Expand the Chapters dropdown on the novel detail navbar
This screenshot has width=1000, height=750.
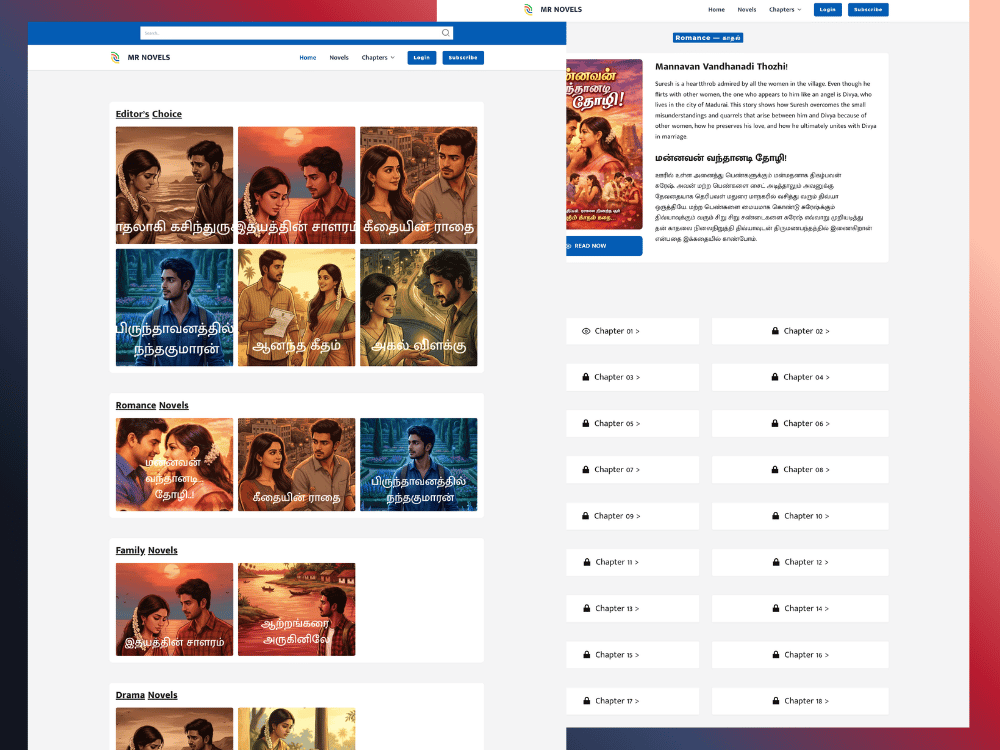[785, 10]
